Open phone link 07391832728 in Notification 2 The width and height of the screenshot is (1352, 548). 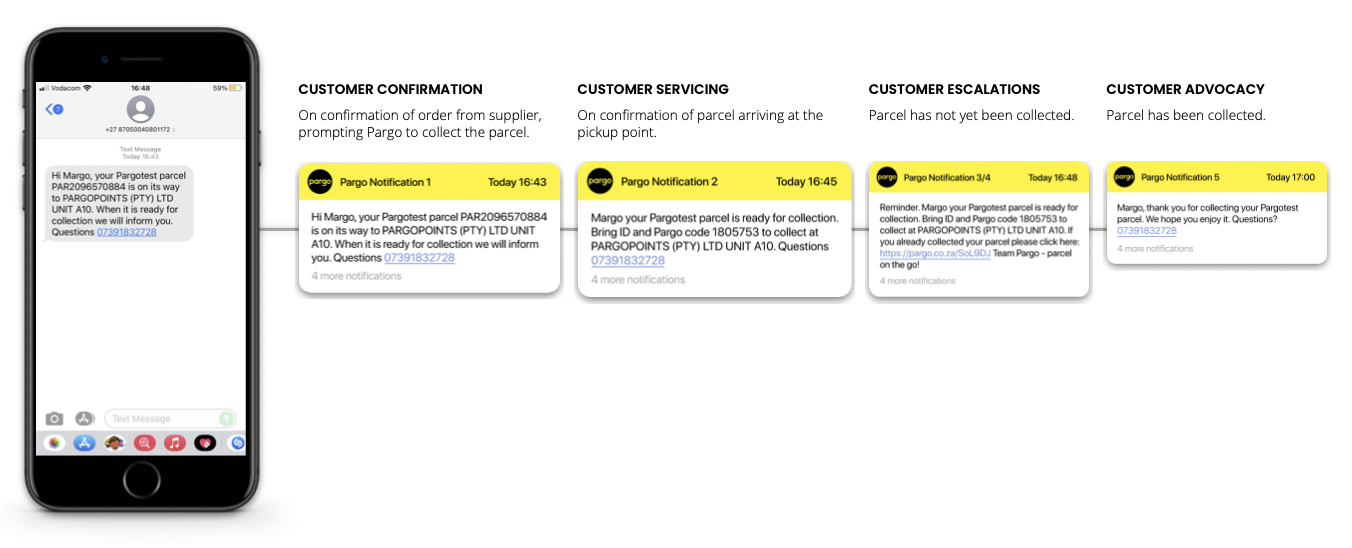[x=627, y=260]
